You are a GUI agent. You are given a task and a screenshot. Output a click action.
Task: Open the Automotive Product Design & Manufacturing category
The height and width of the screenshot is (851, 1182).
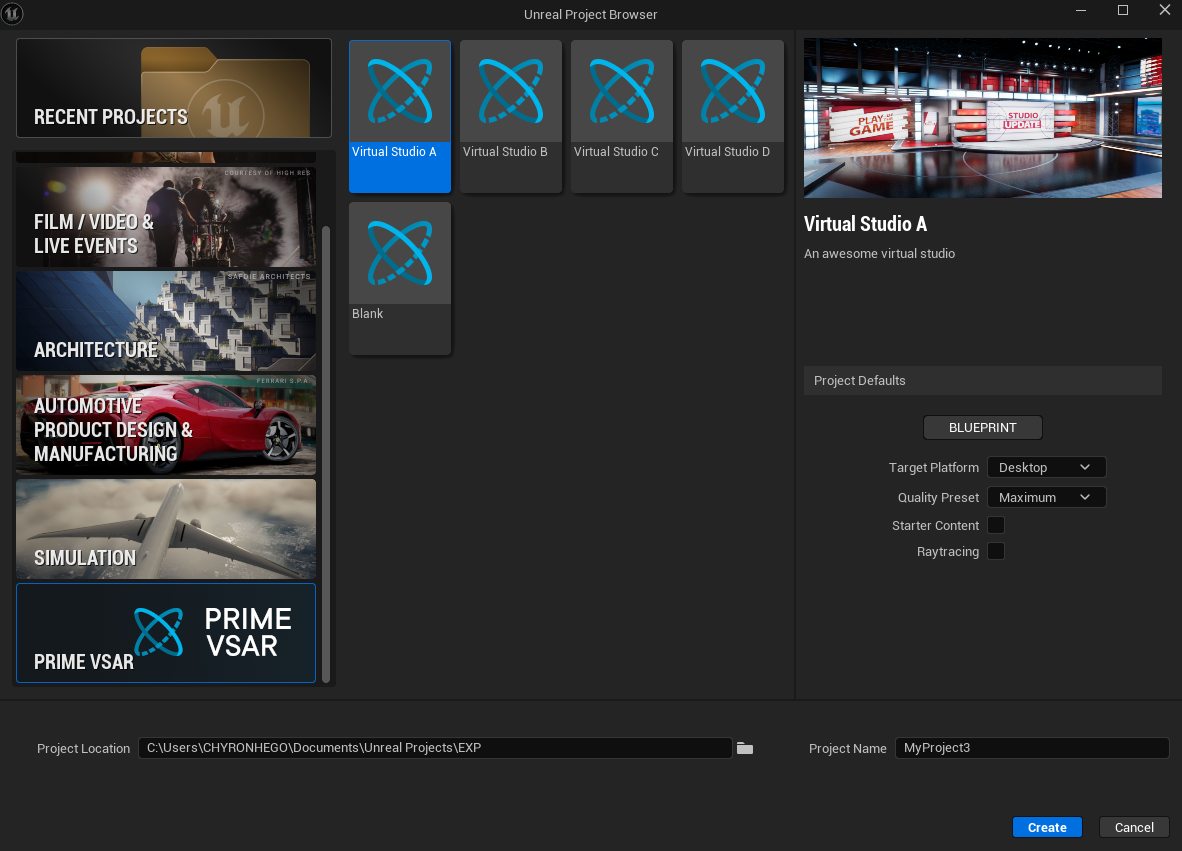point(166,425)
